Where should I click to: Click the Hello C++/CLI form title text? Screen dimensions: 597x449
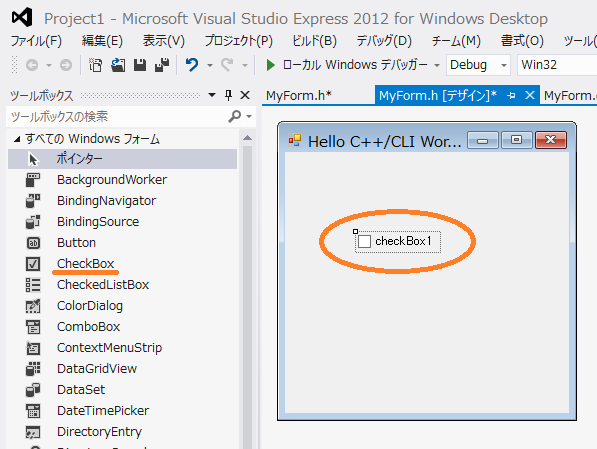[385, 142]
